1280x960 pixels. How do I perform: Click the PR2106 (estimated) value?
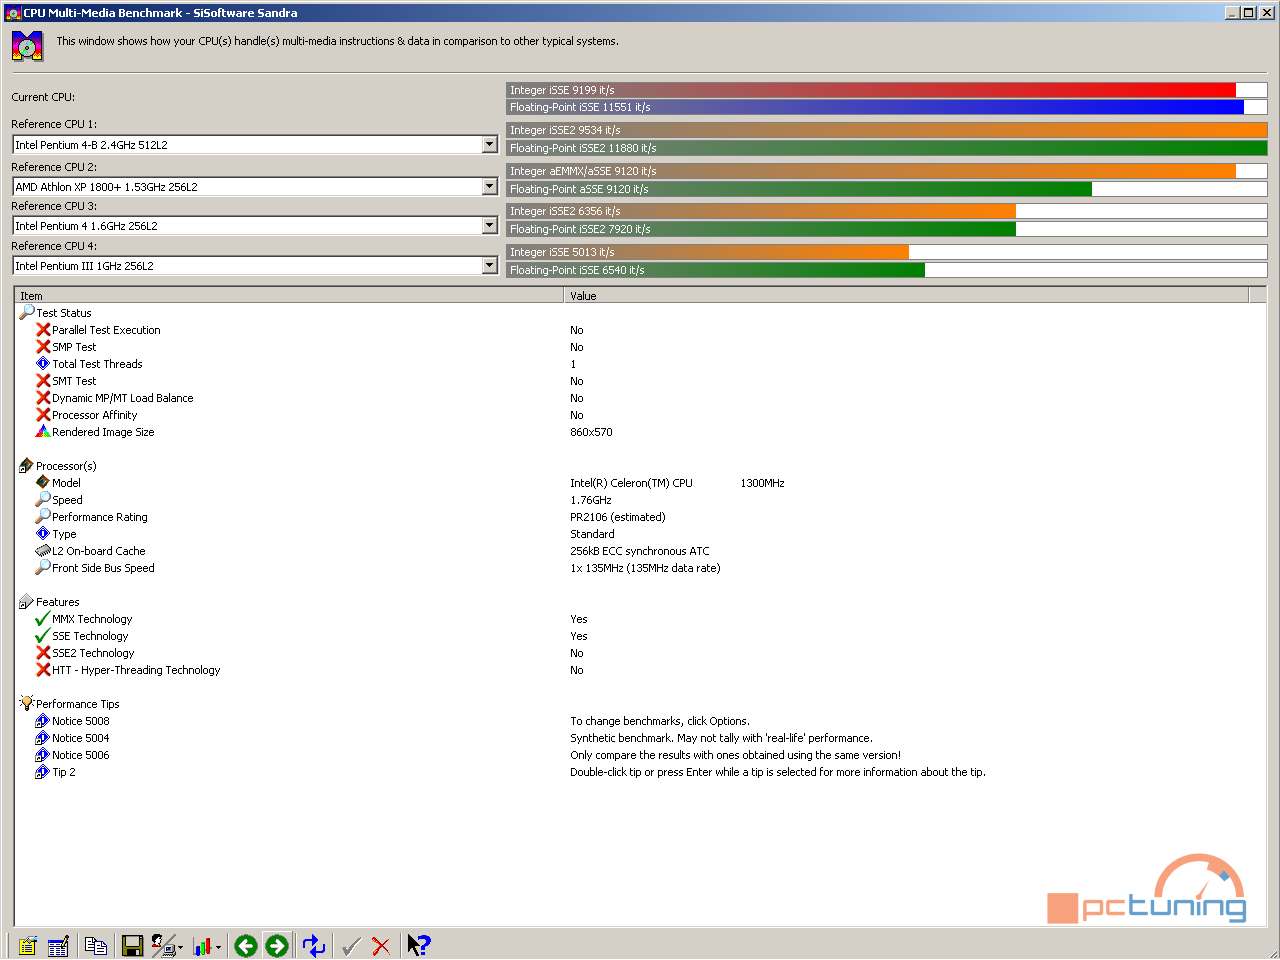[x=617, y=517]
